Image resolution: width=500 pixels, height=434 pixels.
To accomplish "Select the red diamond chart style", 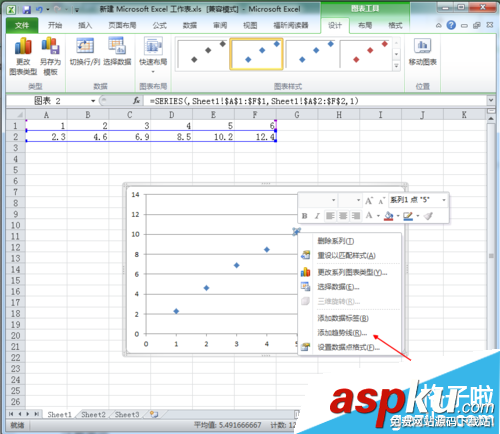I will [365, 54].
